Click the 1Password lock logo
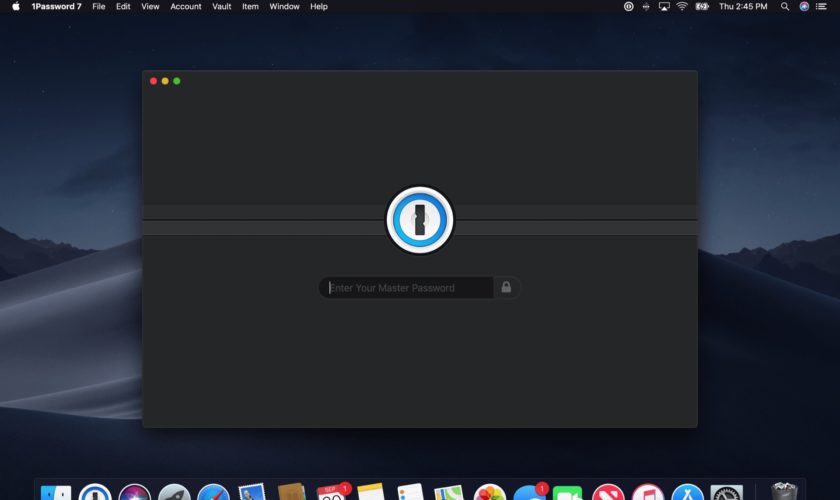The height and width of the screenshot is (500, 840). click(x=420, y=220)
